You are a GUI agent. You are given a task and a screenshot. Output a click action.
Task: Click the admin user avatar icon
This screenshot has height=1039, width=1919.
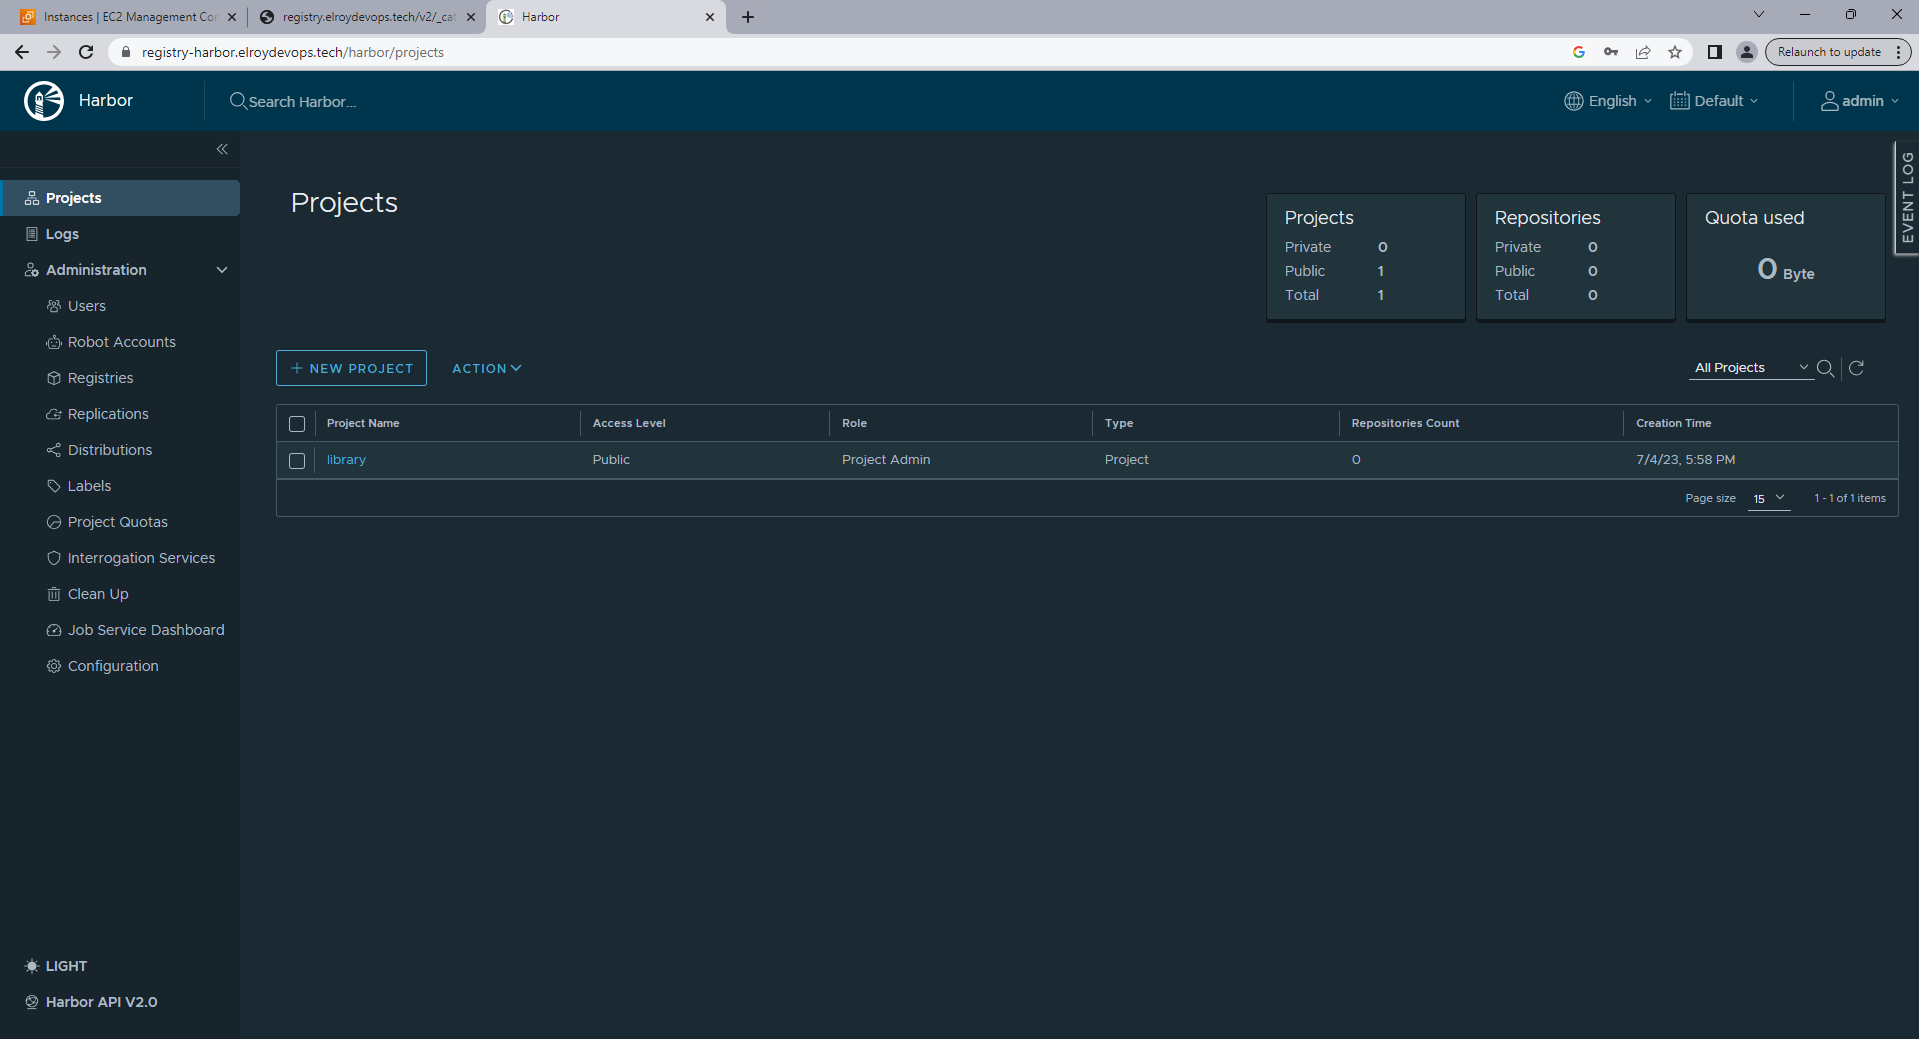click(1829, 101)
